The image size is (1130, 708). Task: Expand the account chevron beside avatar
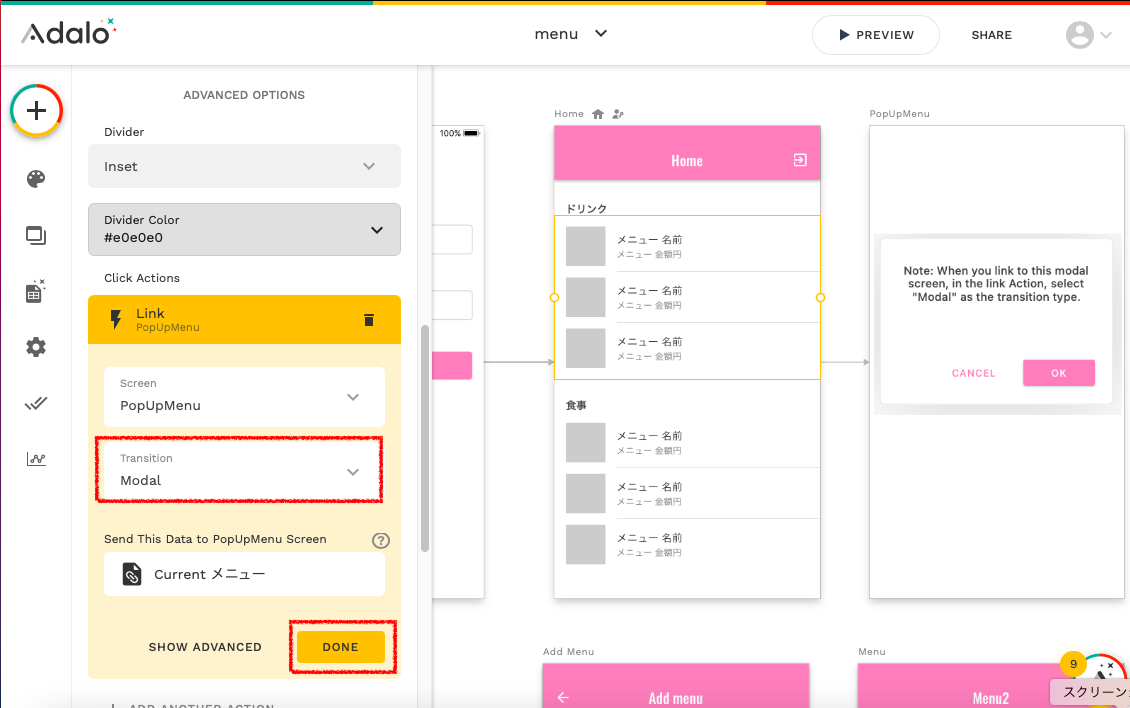click(1107, 35)
